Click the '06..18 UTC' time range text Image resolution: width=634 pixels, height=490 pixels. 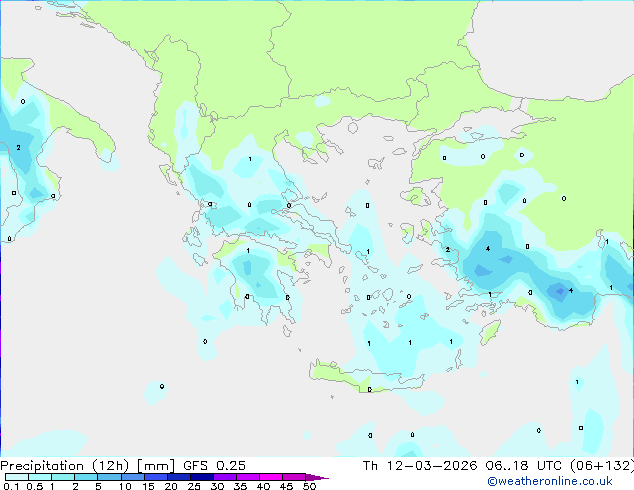[524, 466]
